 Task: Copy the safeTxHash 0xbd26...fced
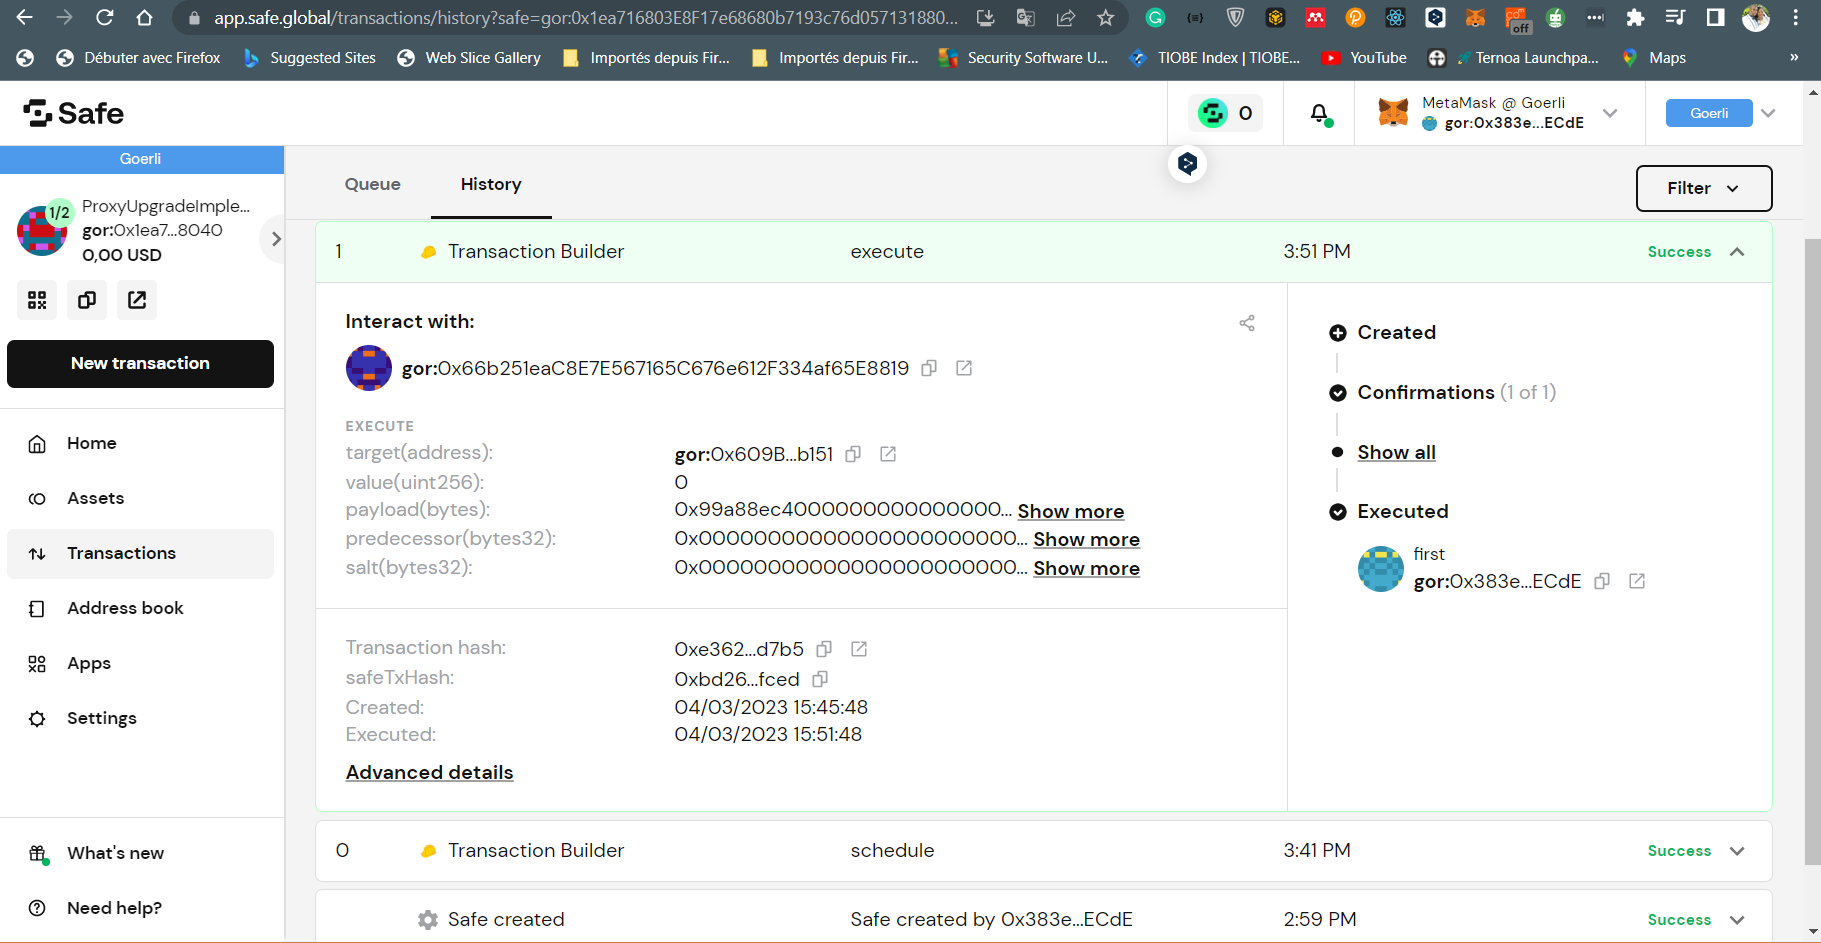(x=820, y=679)
